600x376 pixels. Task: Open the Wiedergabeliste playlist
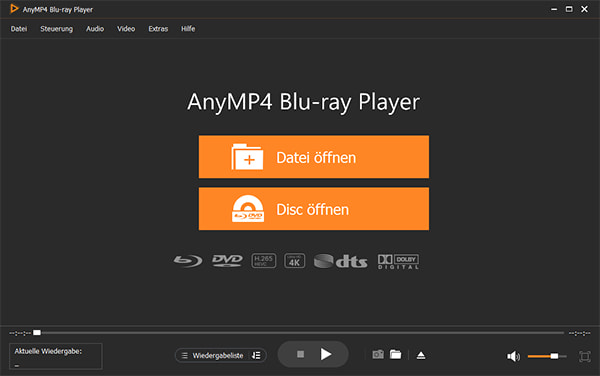tap(213, 355)
